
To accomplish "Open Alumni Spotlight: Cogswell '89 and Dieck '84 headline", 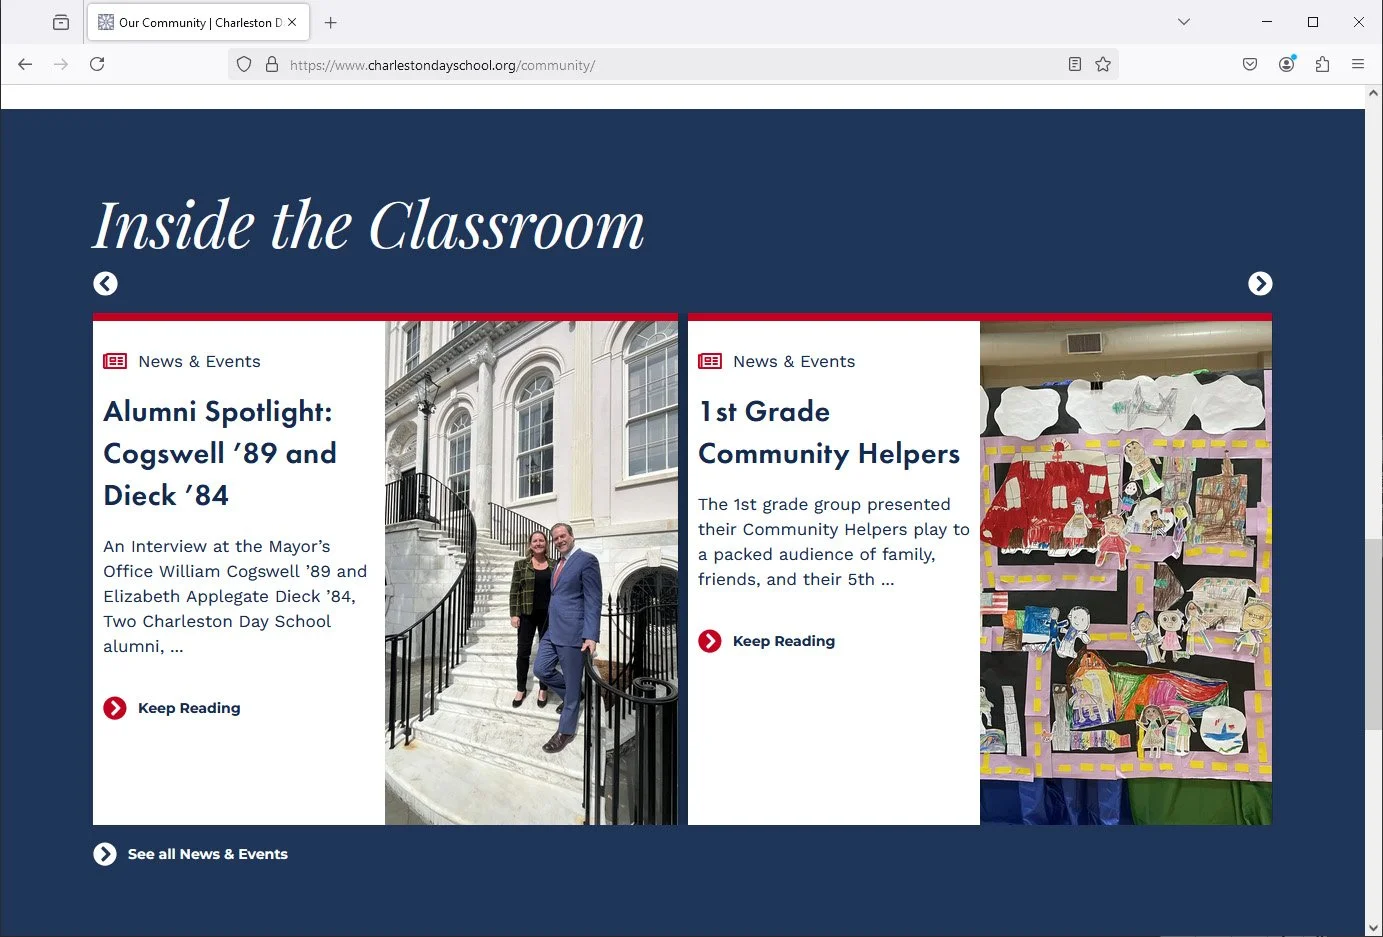I will (x=220, y=453).
